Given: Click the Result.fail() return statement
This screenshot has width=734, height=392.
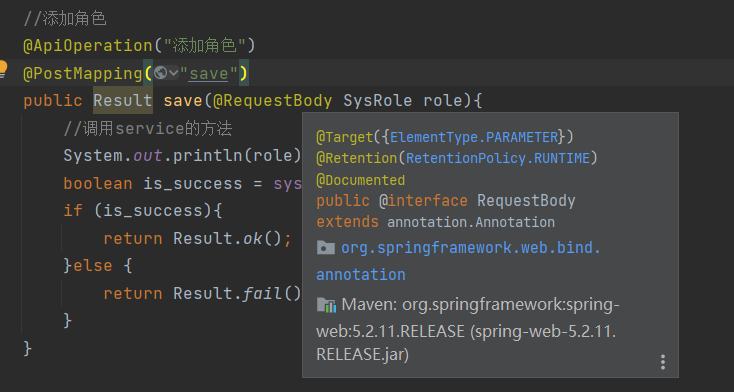Looking at the screenshot, I should [202, 294].
